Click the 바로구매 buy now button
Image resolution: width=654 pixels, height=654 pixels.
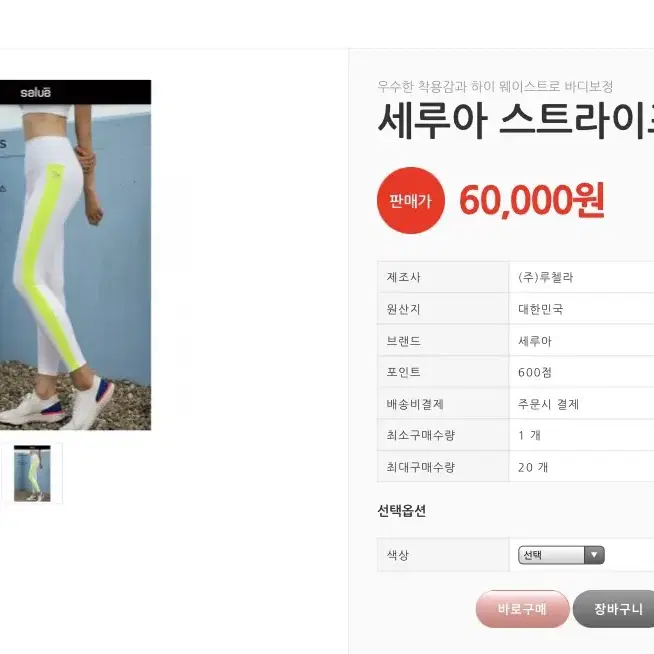click(522, 609)
